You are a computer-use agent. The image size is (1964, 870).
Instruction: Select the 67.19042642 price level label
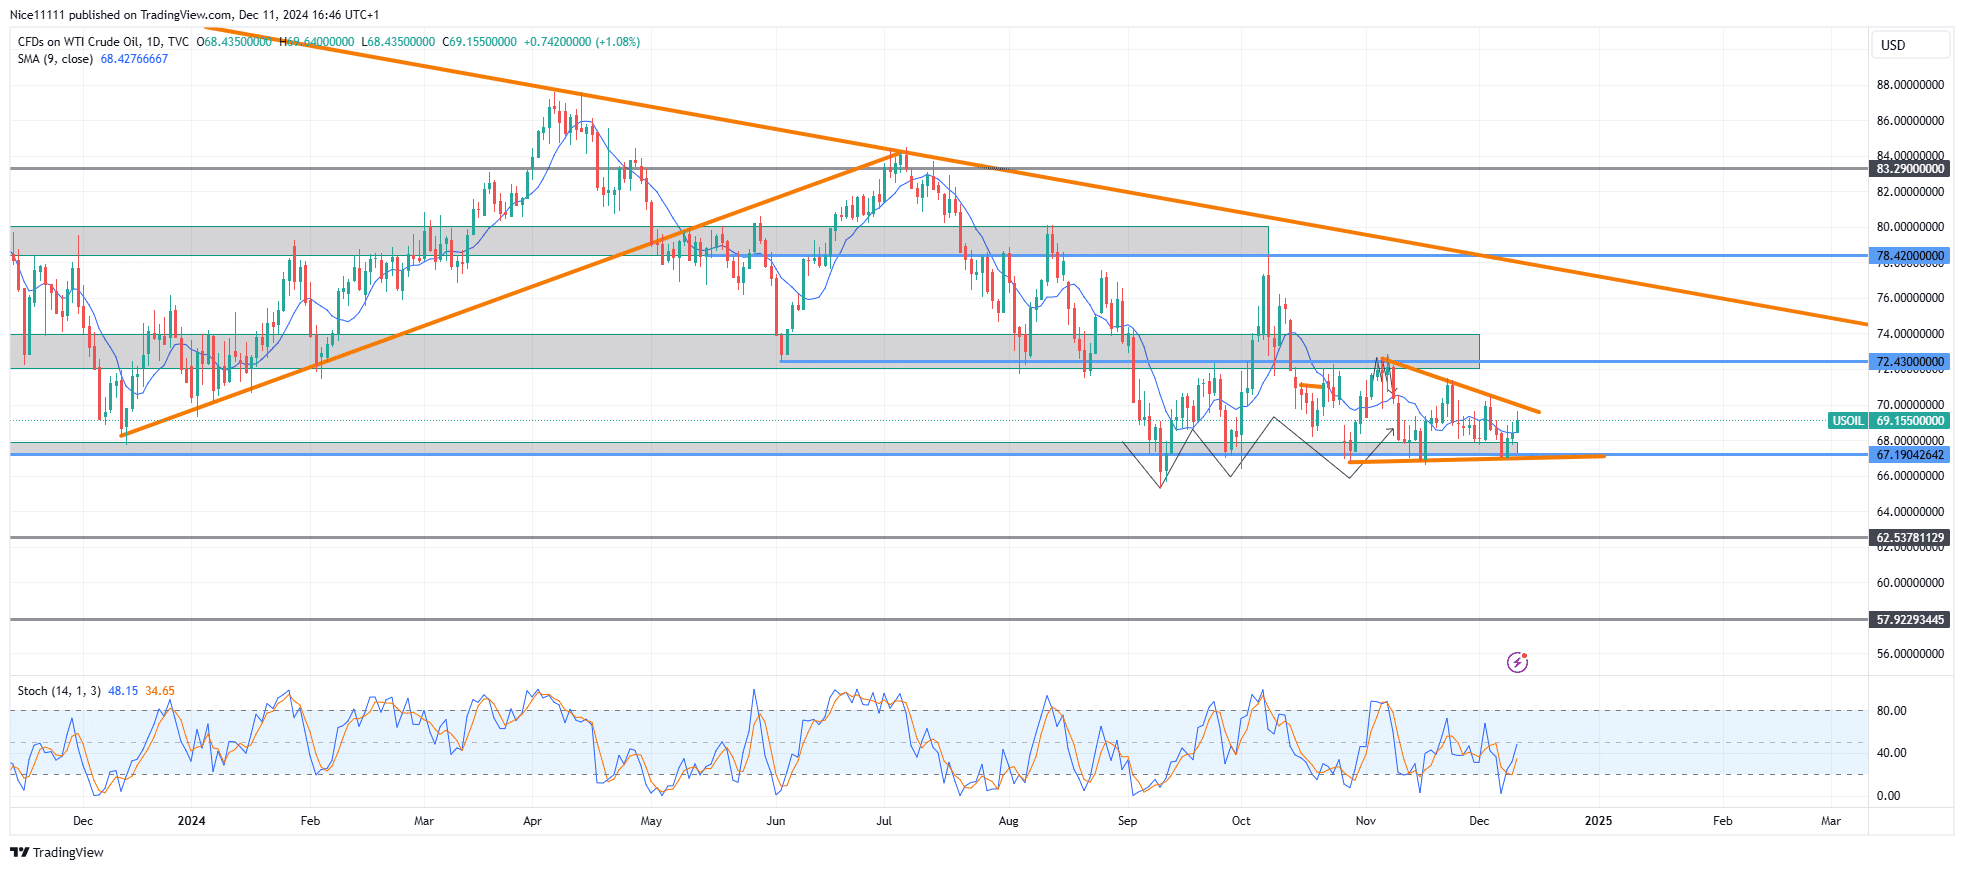[x=1910, y=455]
